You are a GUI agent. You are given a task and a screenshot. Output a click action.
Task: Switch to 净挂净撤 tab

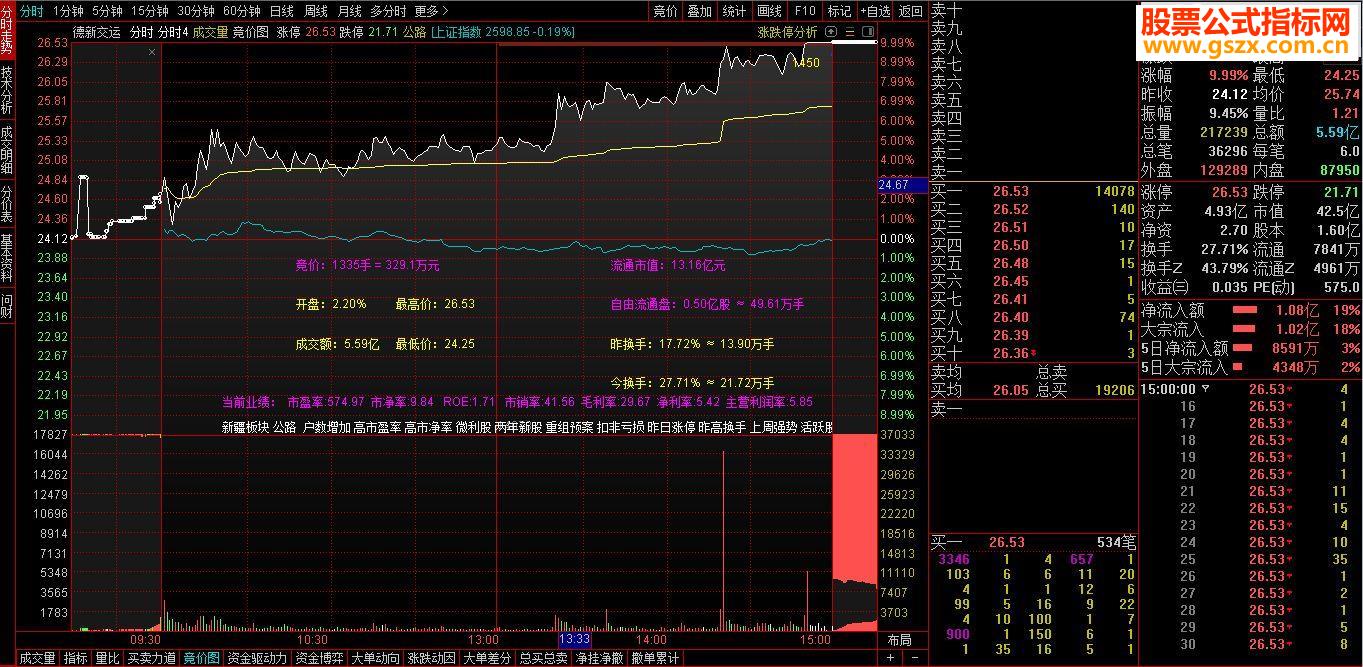point(600,658)
